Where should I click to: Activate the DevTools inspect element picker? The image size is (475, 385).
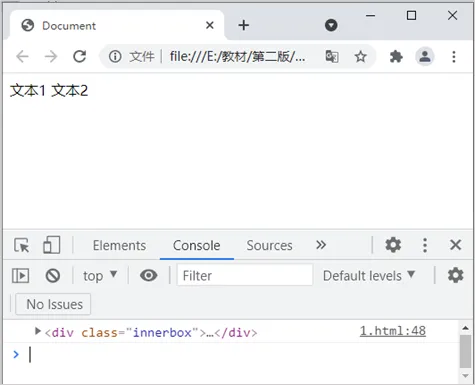(x=22, y=245)
